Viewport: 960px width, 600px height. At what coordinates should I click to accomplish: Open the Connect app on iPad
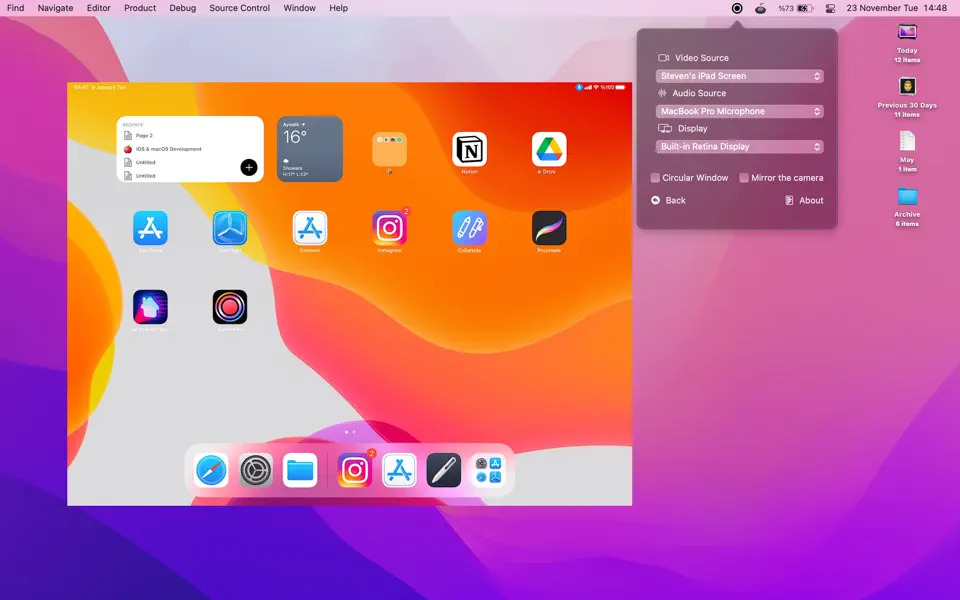point(310,228)
